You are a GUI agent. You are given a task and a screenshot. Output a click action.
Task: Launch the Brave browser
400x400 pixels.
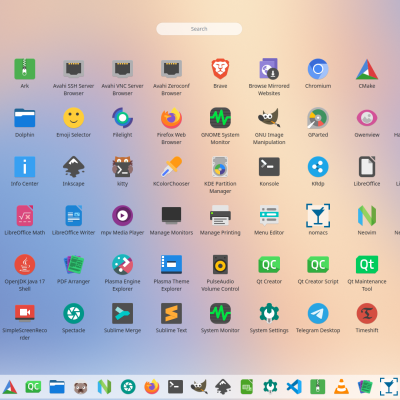pos(220,69)
